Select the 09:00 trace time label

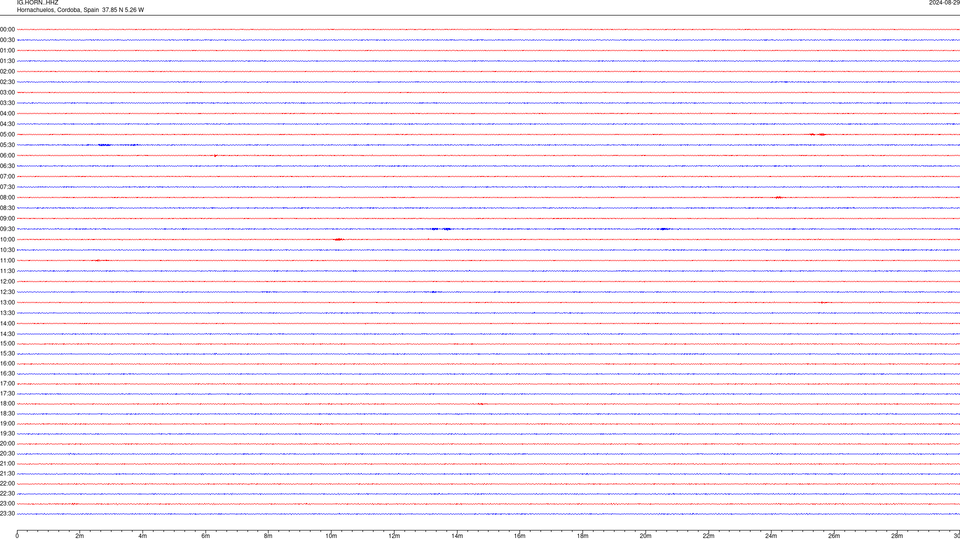pos(7,219)
